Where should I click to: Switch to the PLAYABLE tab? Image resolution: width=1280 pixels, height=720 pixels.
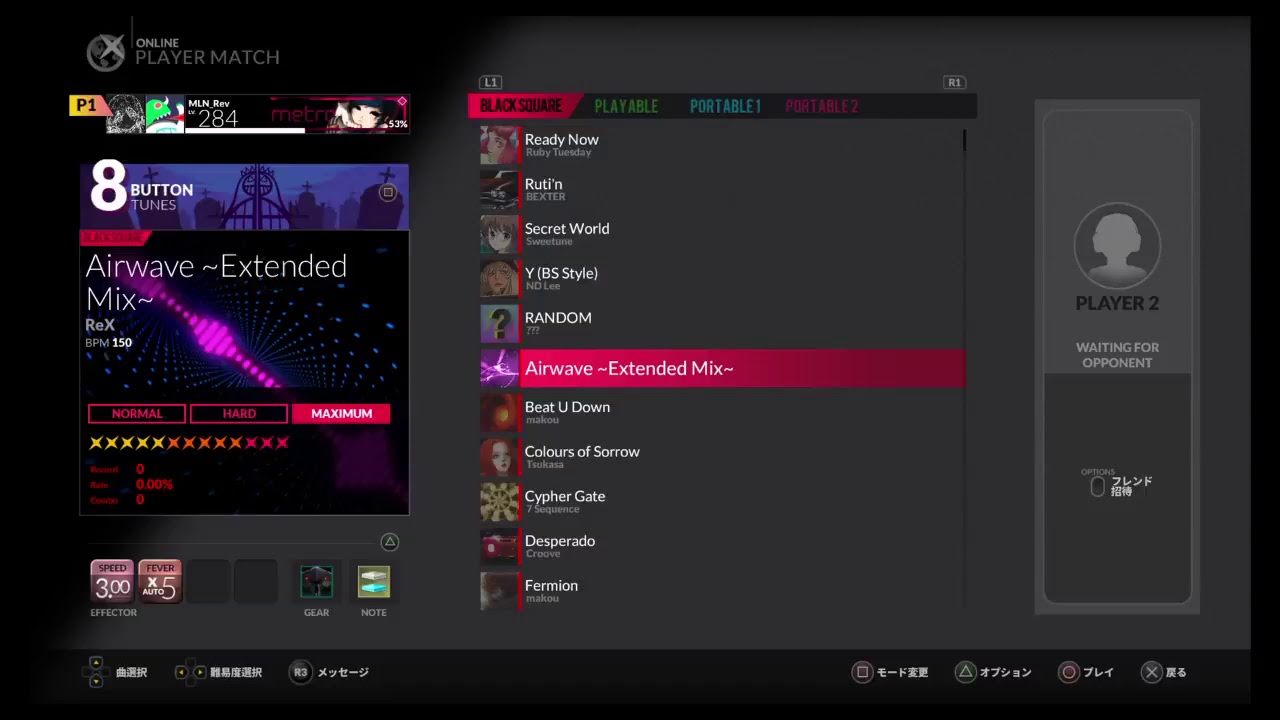coord(626,106)
